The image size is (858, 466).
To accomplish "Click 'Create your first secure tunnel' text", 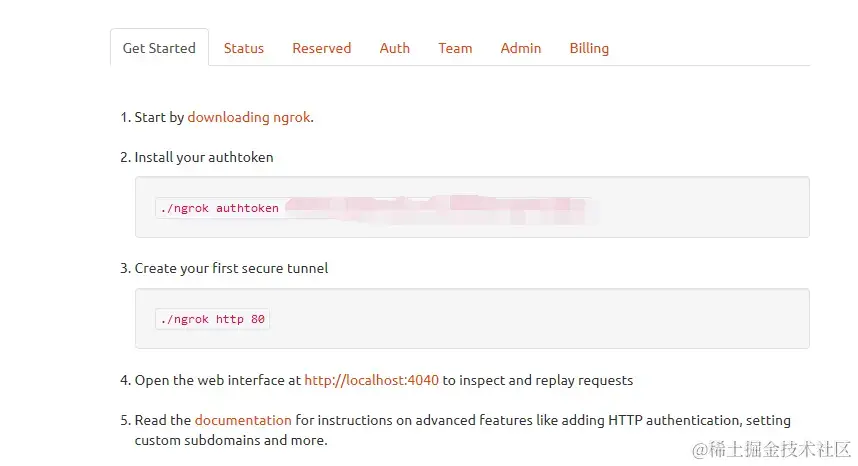I will pos(231,269).
